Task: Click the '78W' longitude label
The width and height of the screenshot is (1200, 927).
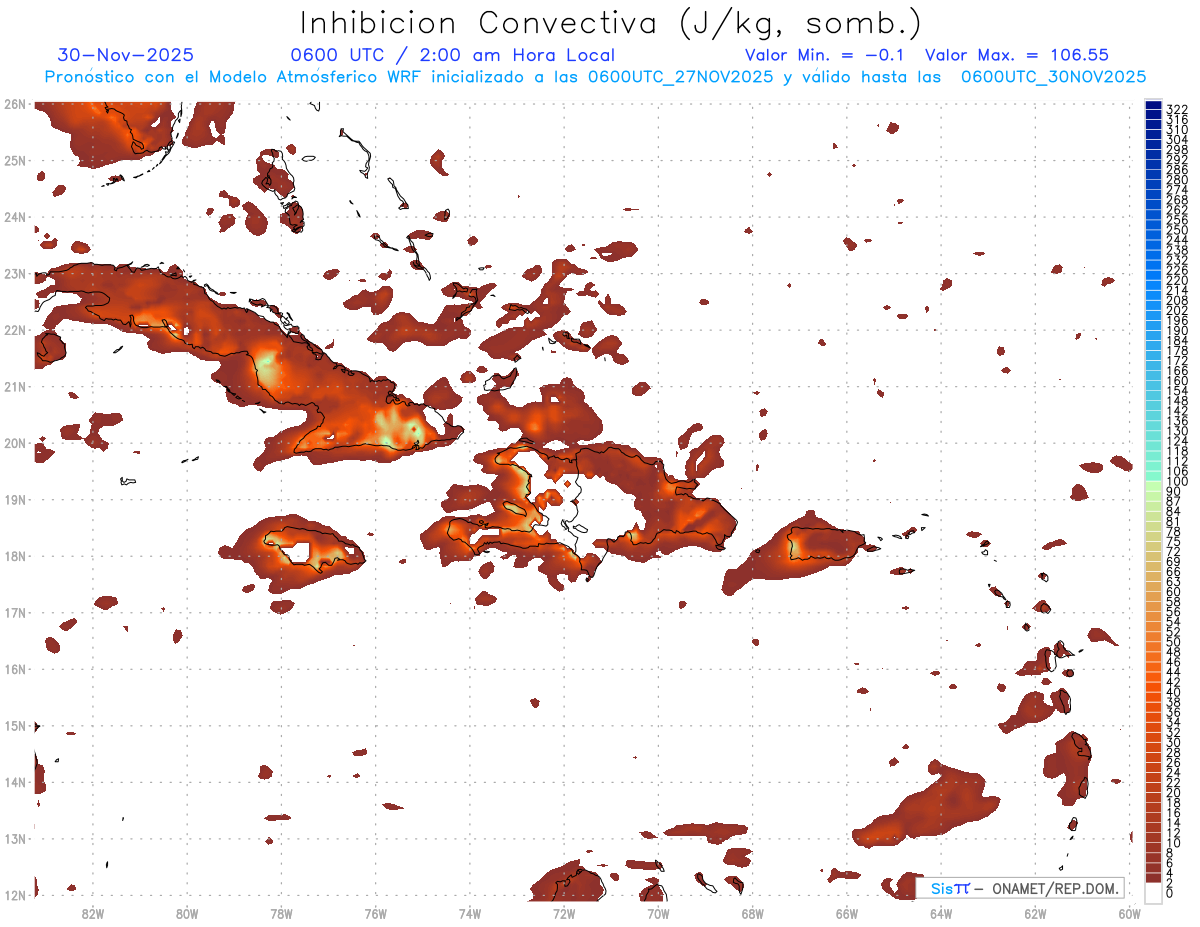Action: [x=281, y=914]
